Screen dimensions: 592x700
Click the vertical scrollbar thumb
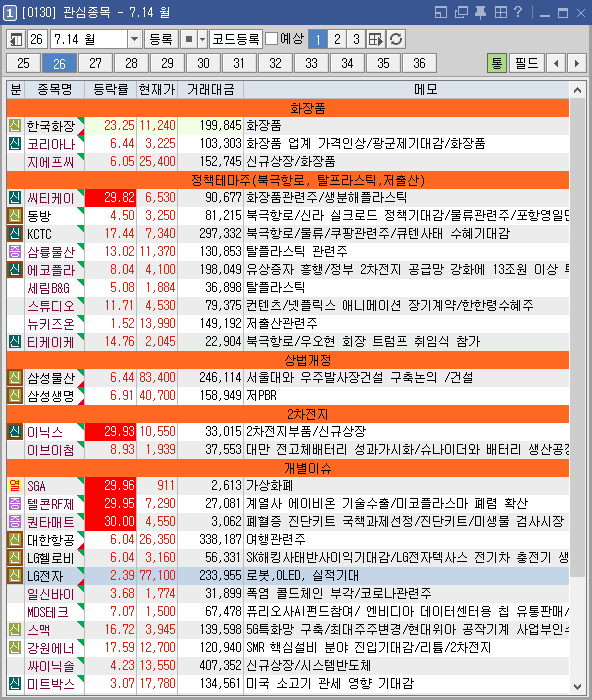tap(577, 337)
